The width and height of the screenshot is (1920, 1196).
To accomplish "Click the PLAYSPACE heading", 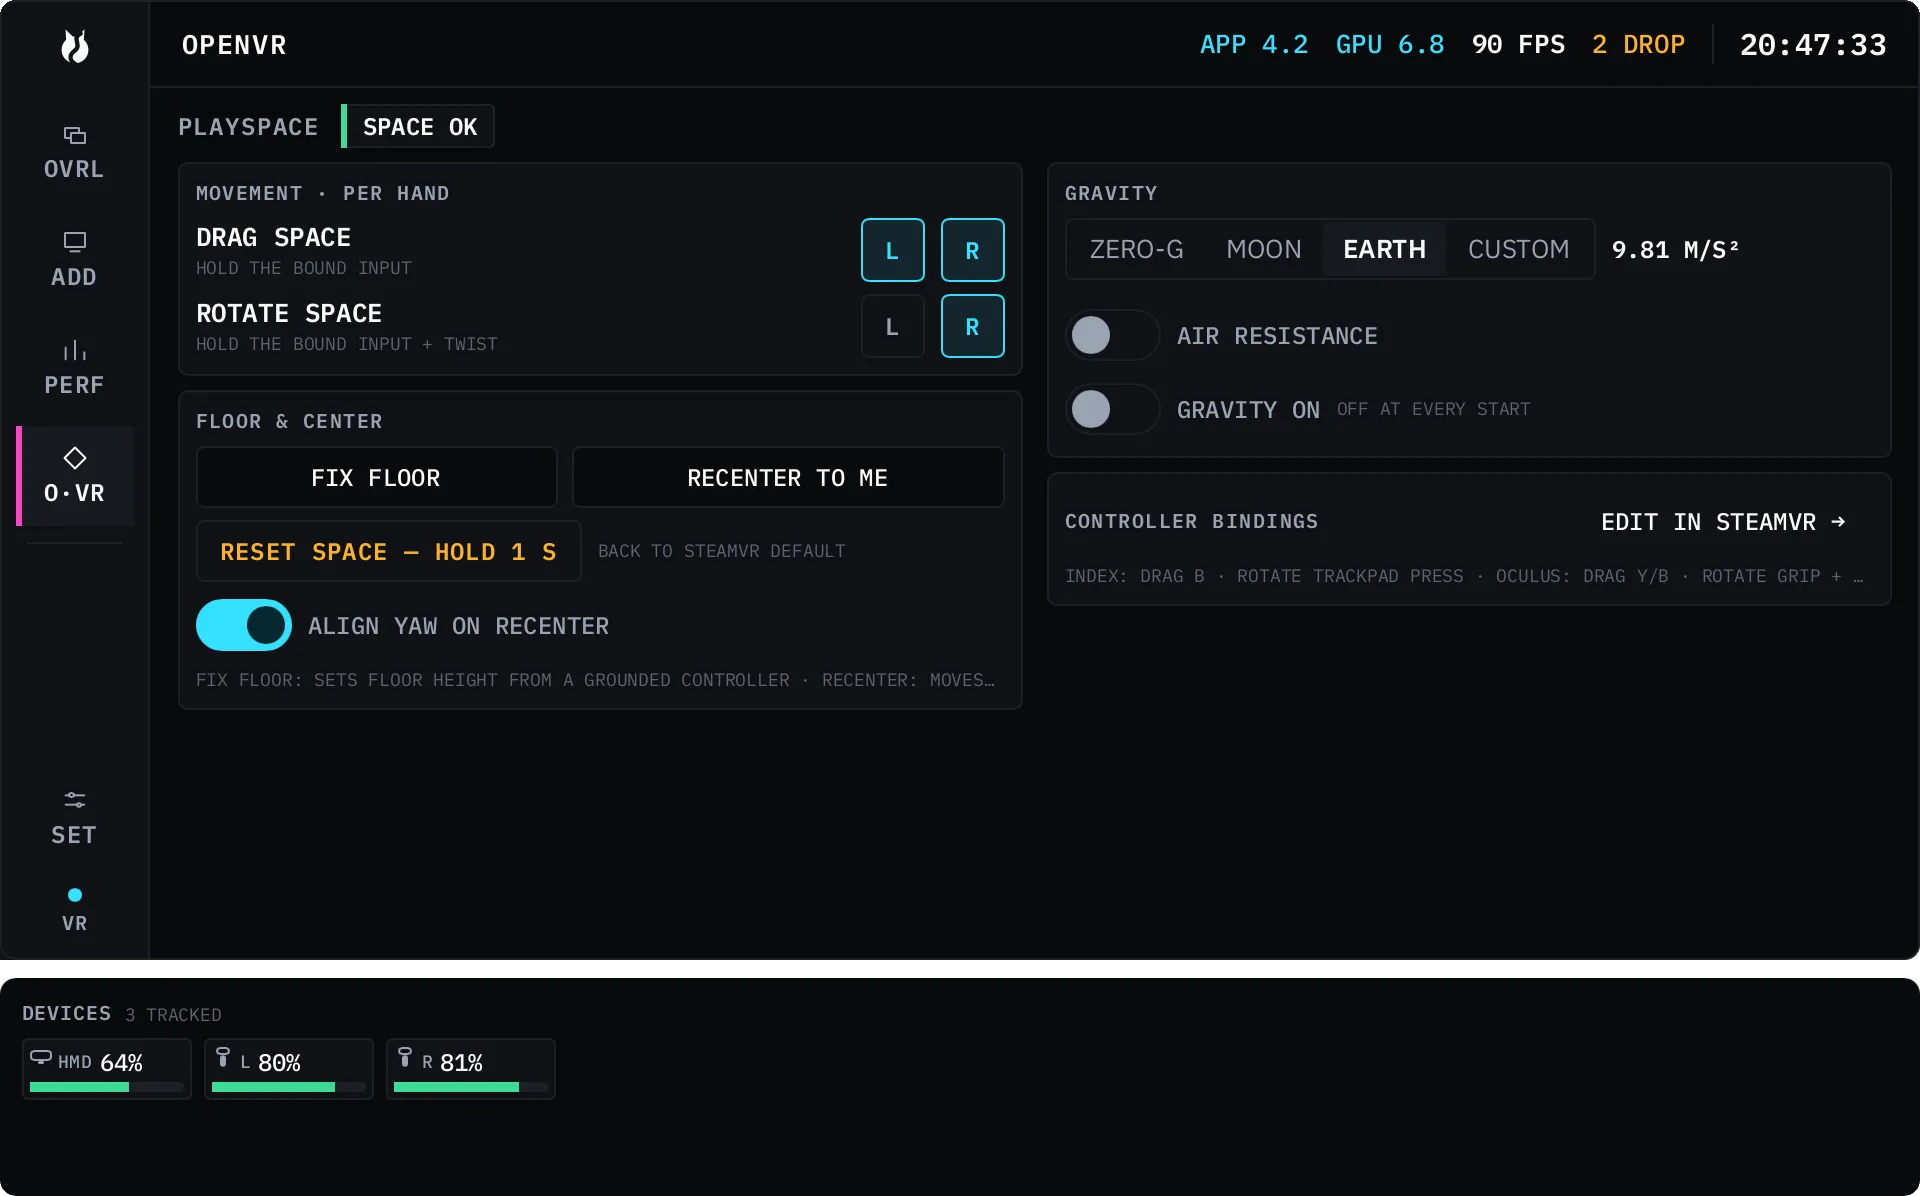I will pos(248,127).
